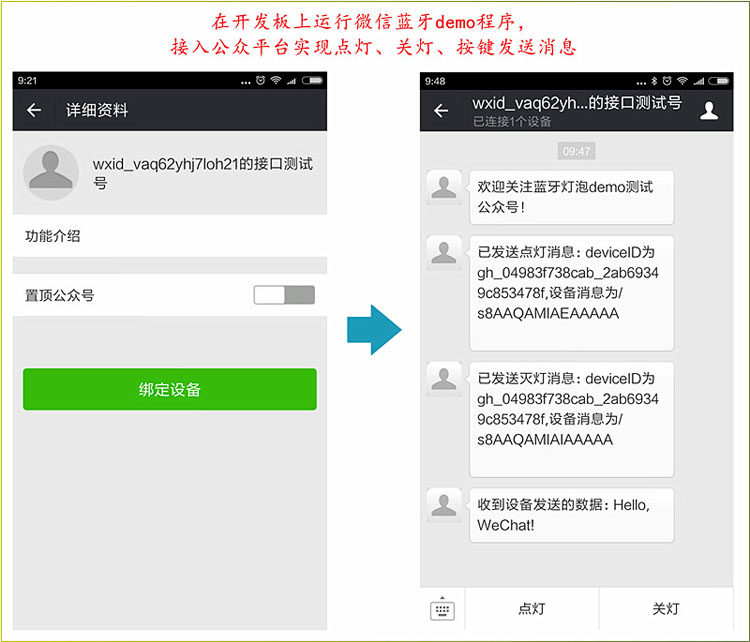
Task: Tap wxid_vaq62yh...的接口测试号 chat title
Action: [577, 103]
